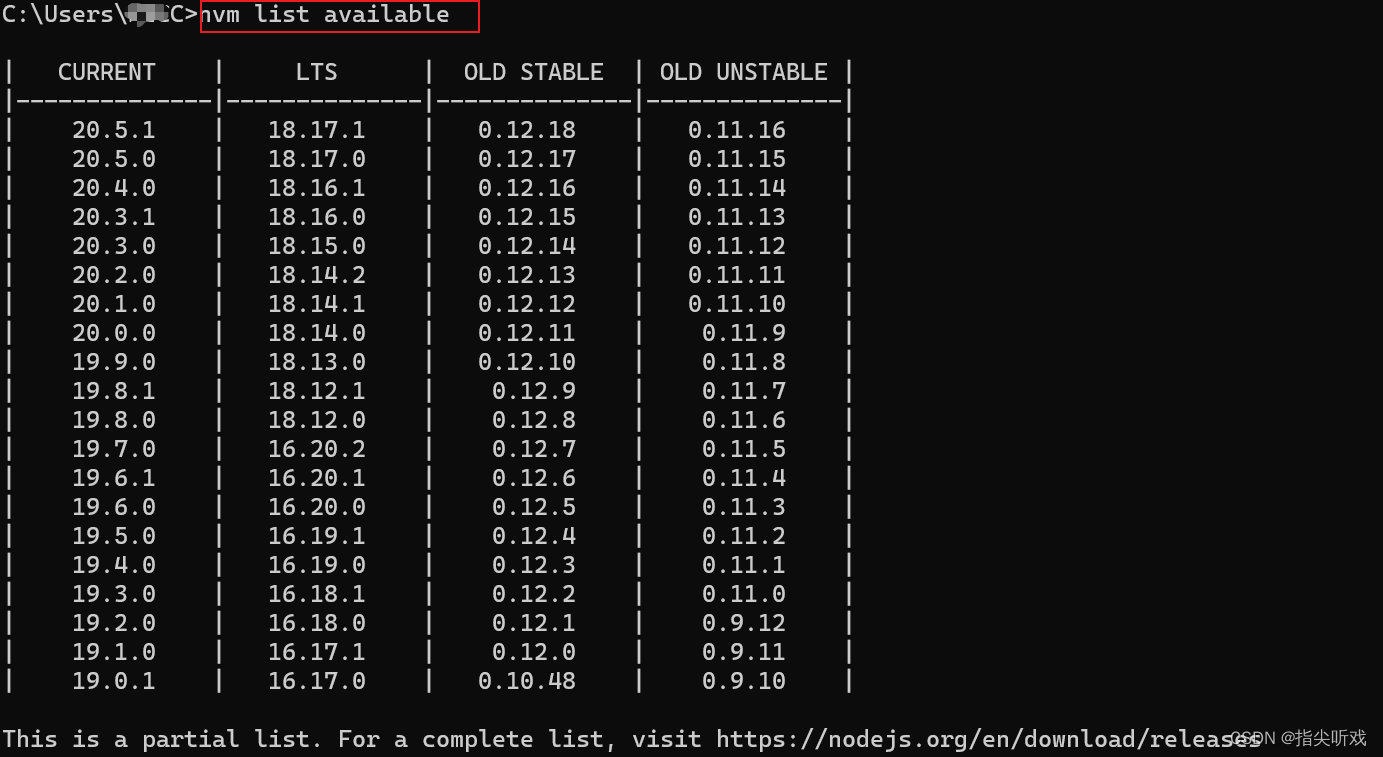This screenshot has width=1383, height=757.
Task: Select old unstable version 0.9.10
Action: point(744,682)
